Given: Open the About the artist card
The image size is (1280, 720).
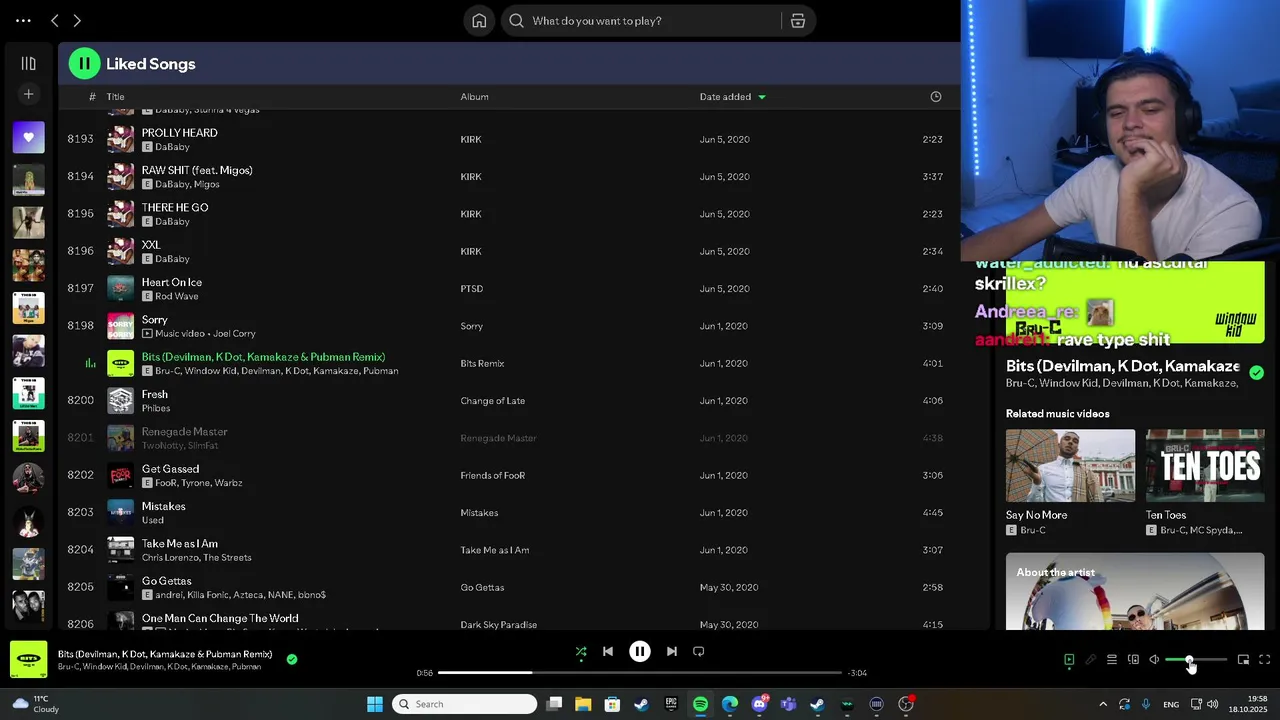Looking at the screenshot, I should coord(1135,591).
